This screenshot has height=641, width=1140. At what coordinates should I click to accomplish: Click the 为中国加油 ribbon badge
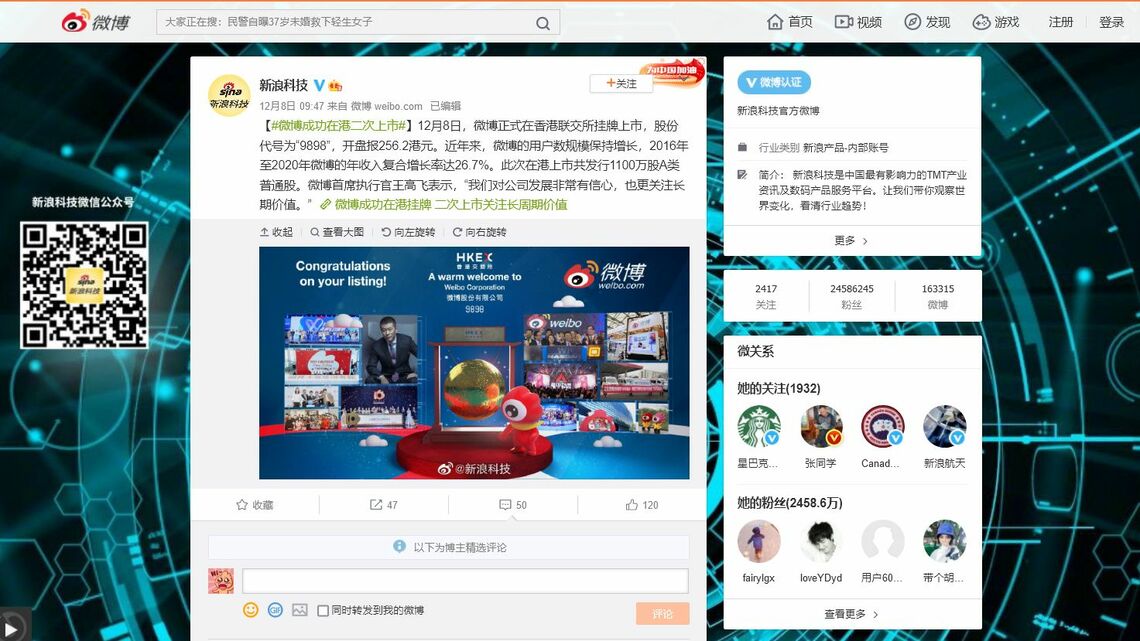(x=673, y=71)
